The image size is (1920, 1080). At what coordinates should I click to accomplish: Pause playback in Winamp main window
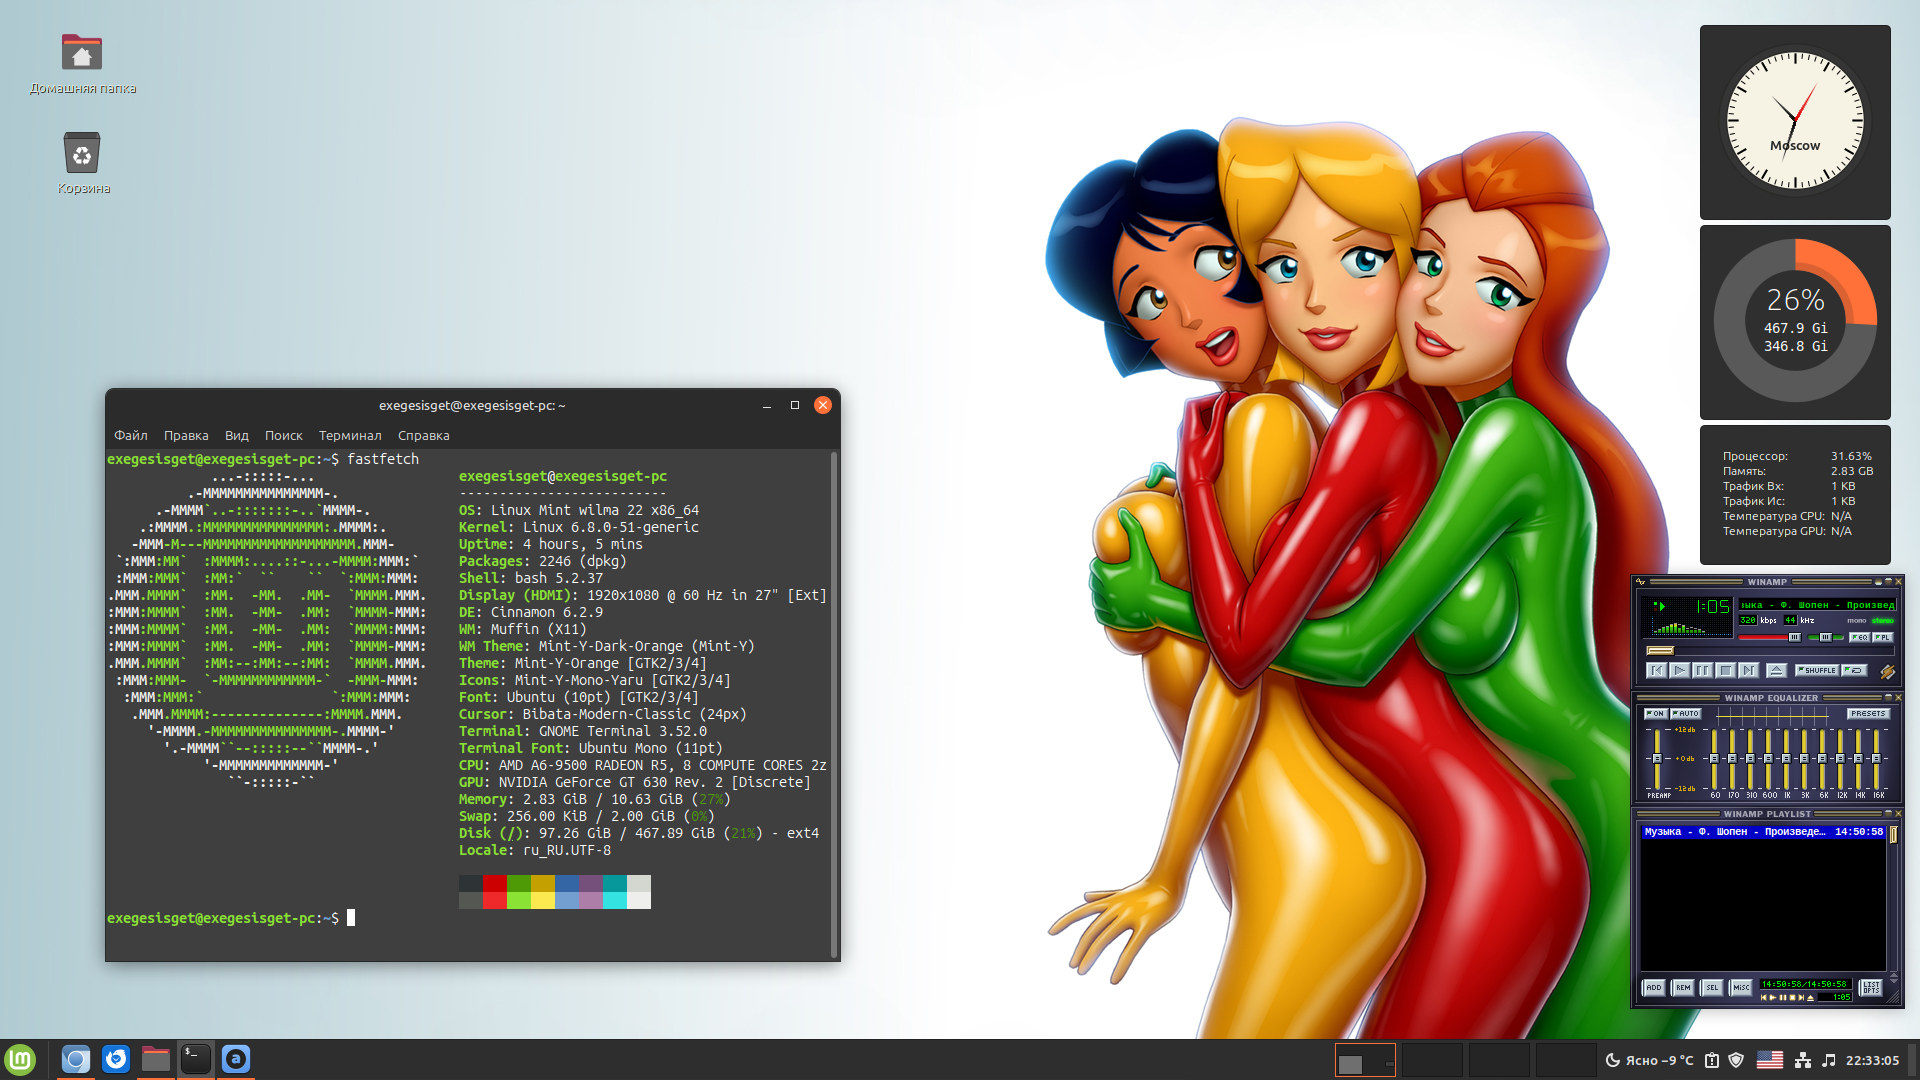click(1702, 670)
